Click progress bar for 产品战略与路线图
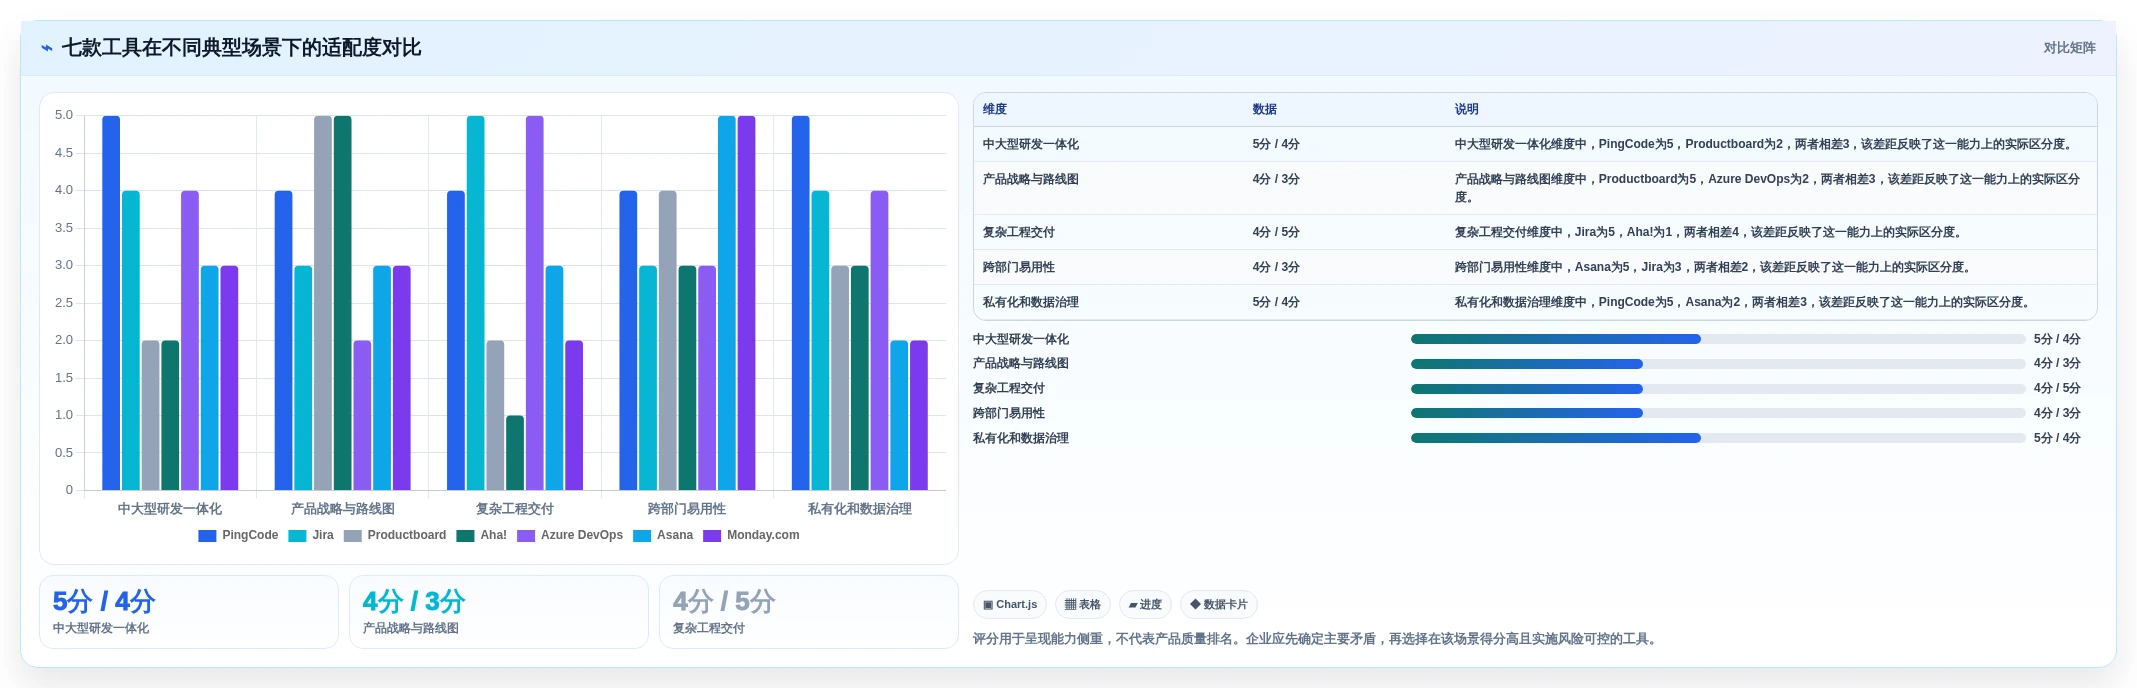The height and width of the screenshot is (688, 2137). pos(1718,364)
